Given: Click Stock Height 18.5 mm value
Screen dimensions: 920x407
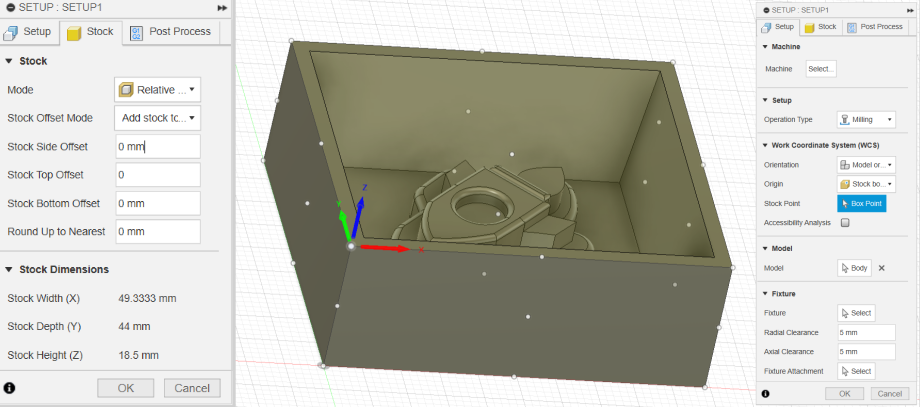Looking at the screenshot, I should [138, 355].
